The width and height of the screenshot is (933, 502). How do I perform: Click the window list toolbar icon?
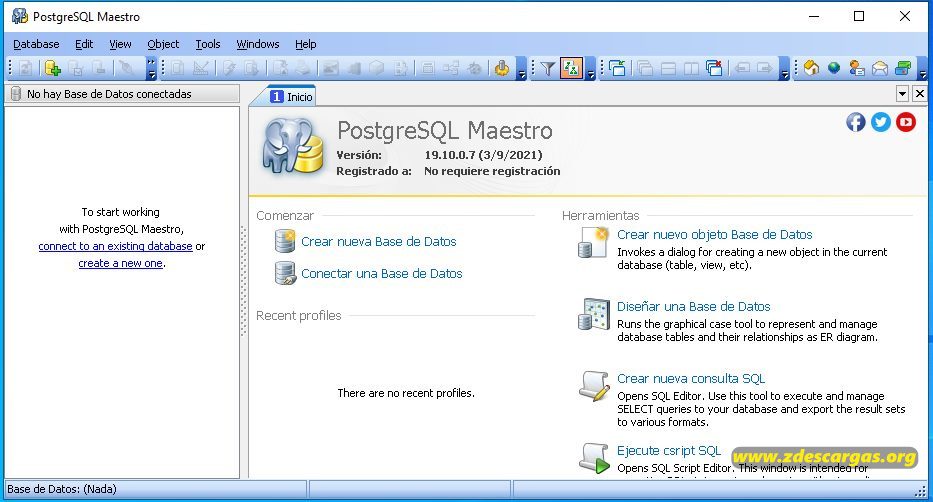point(618,68)
